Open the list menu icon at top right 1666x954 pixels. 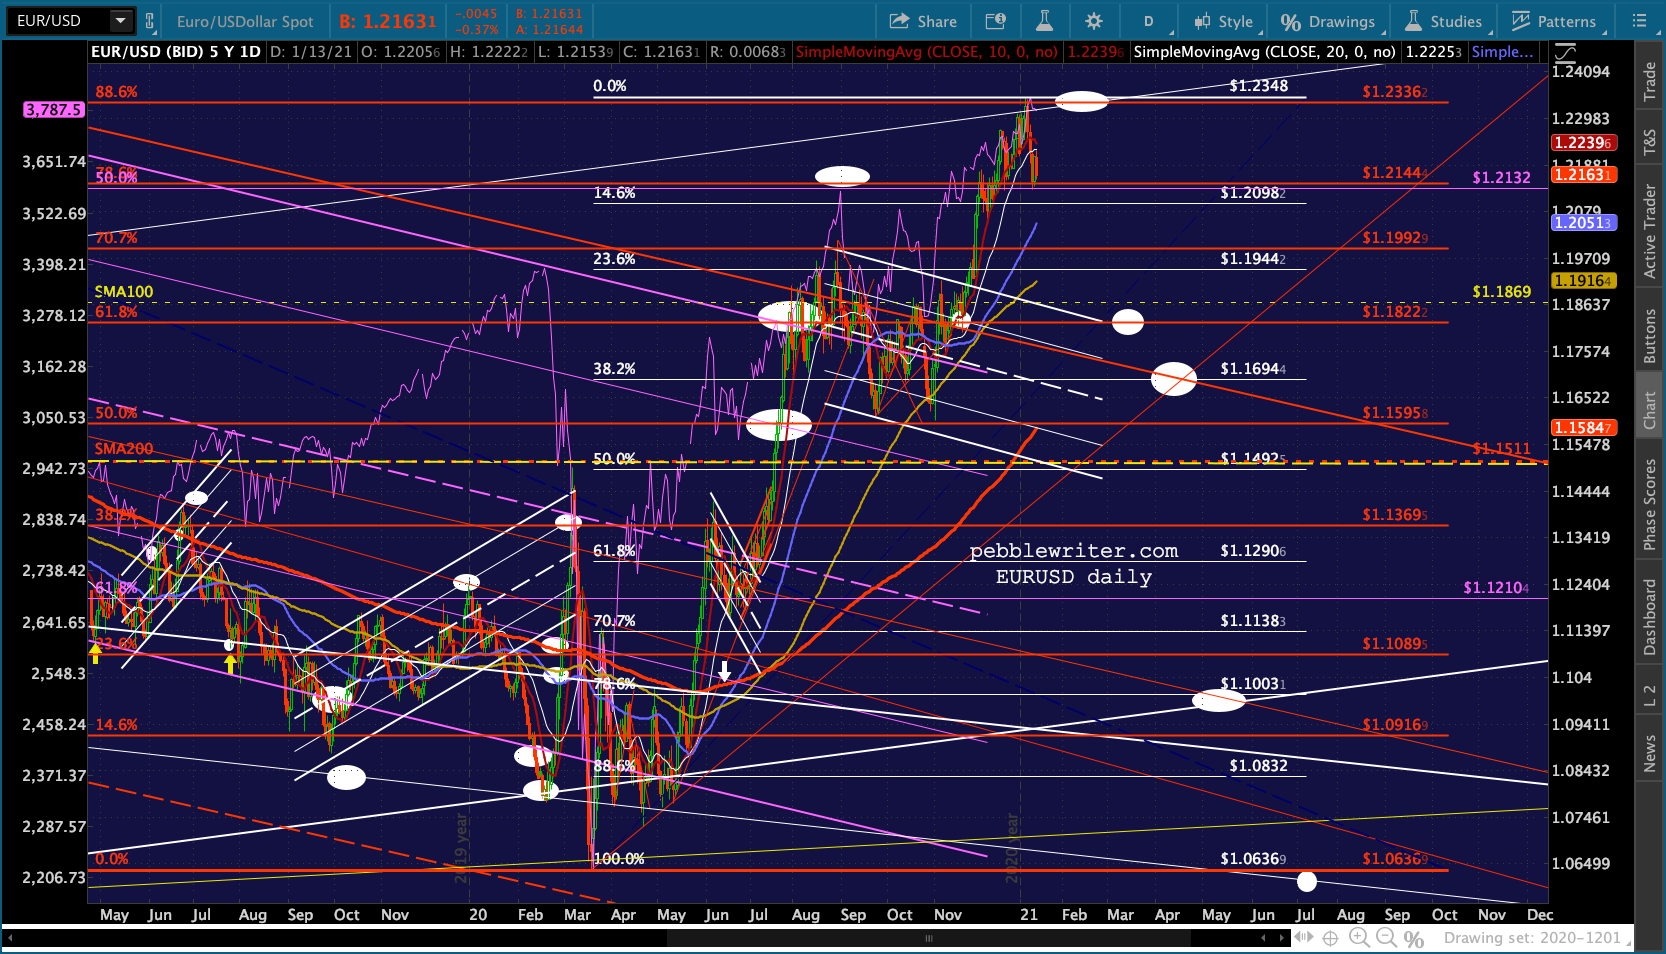point(1639,21)
